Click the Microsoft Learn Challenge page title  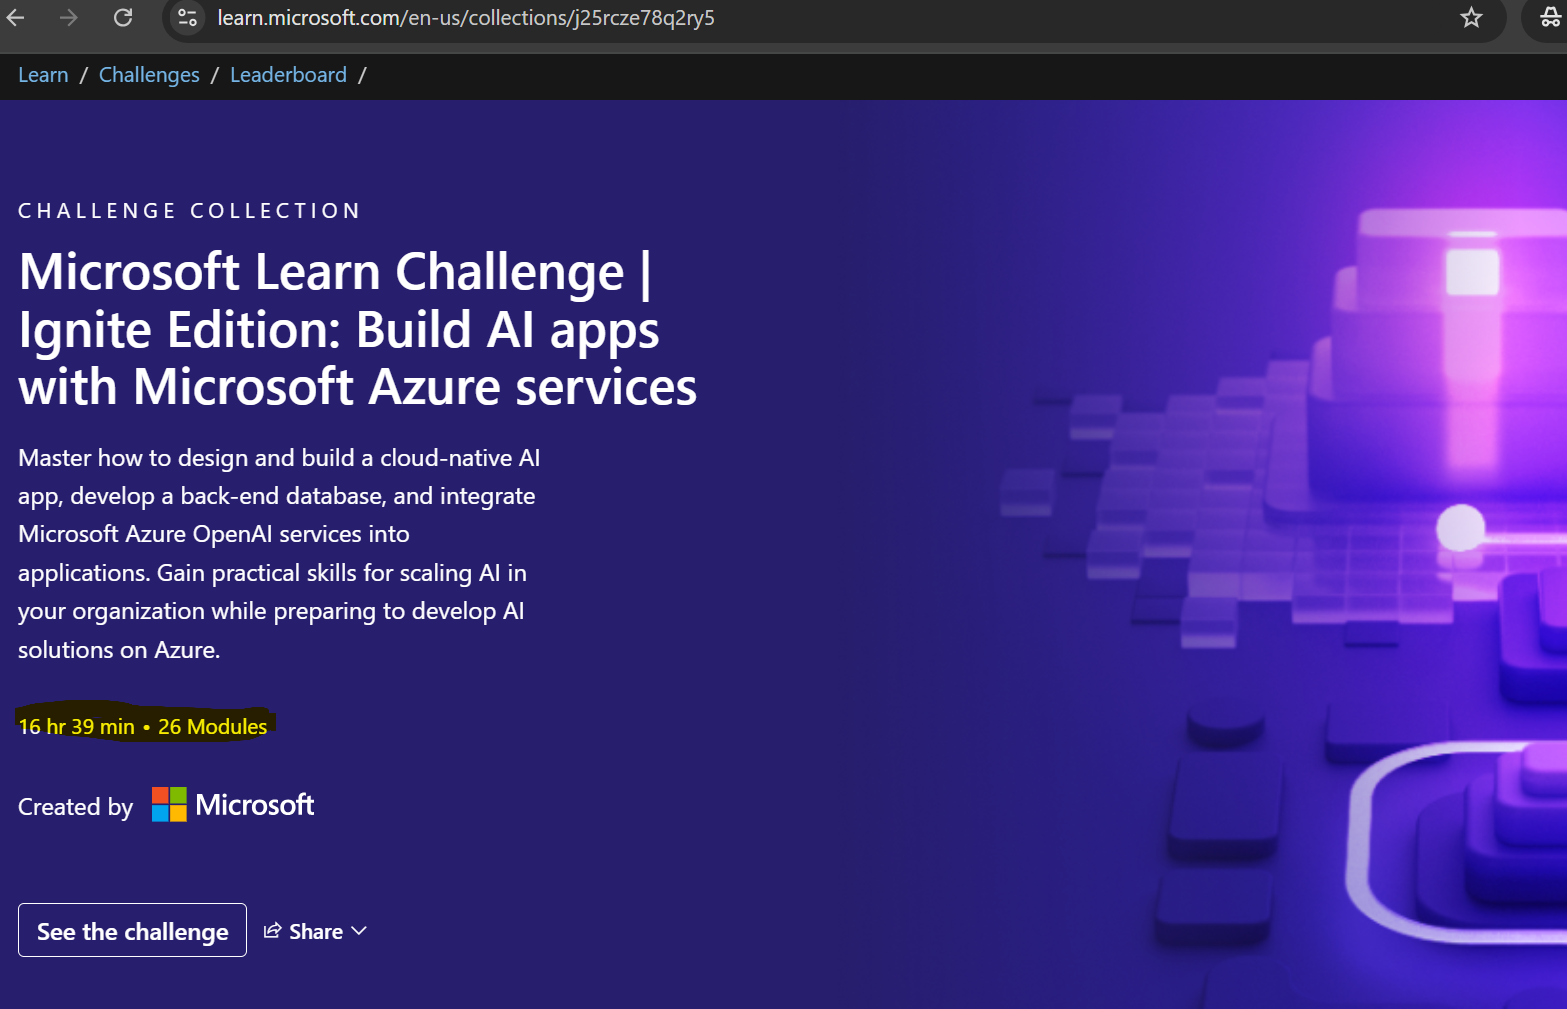coord(357,329)
